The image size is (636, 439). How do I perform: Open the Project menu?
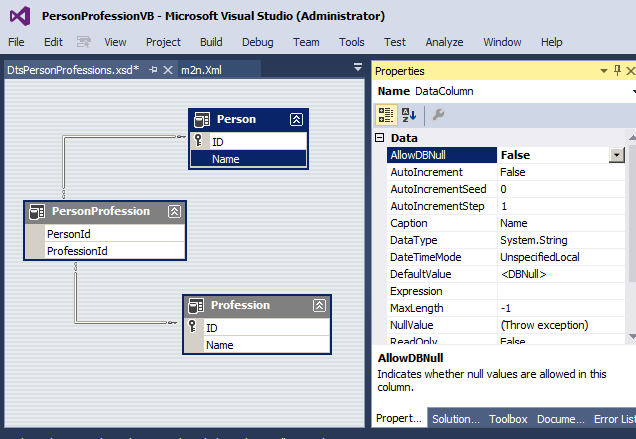pos(163,42)
